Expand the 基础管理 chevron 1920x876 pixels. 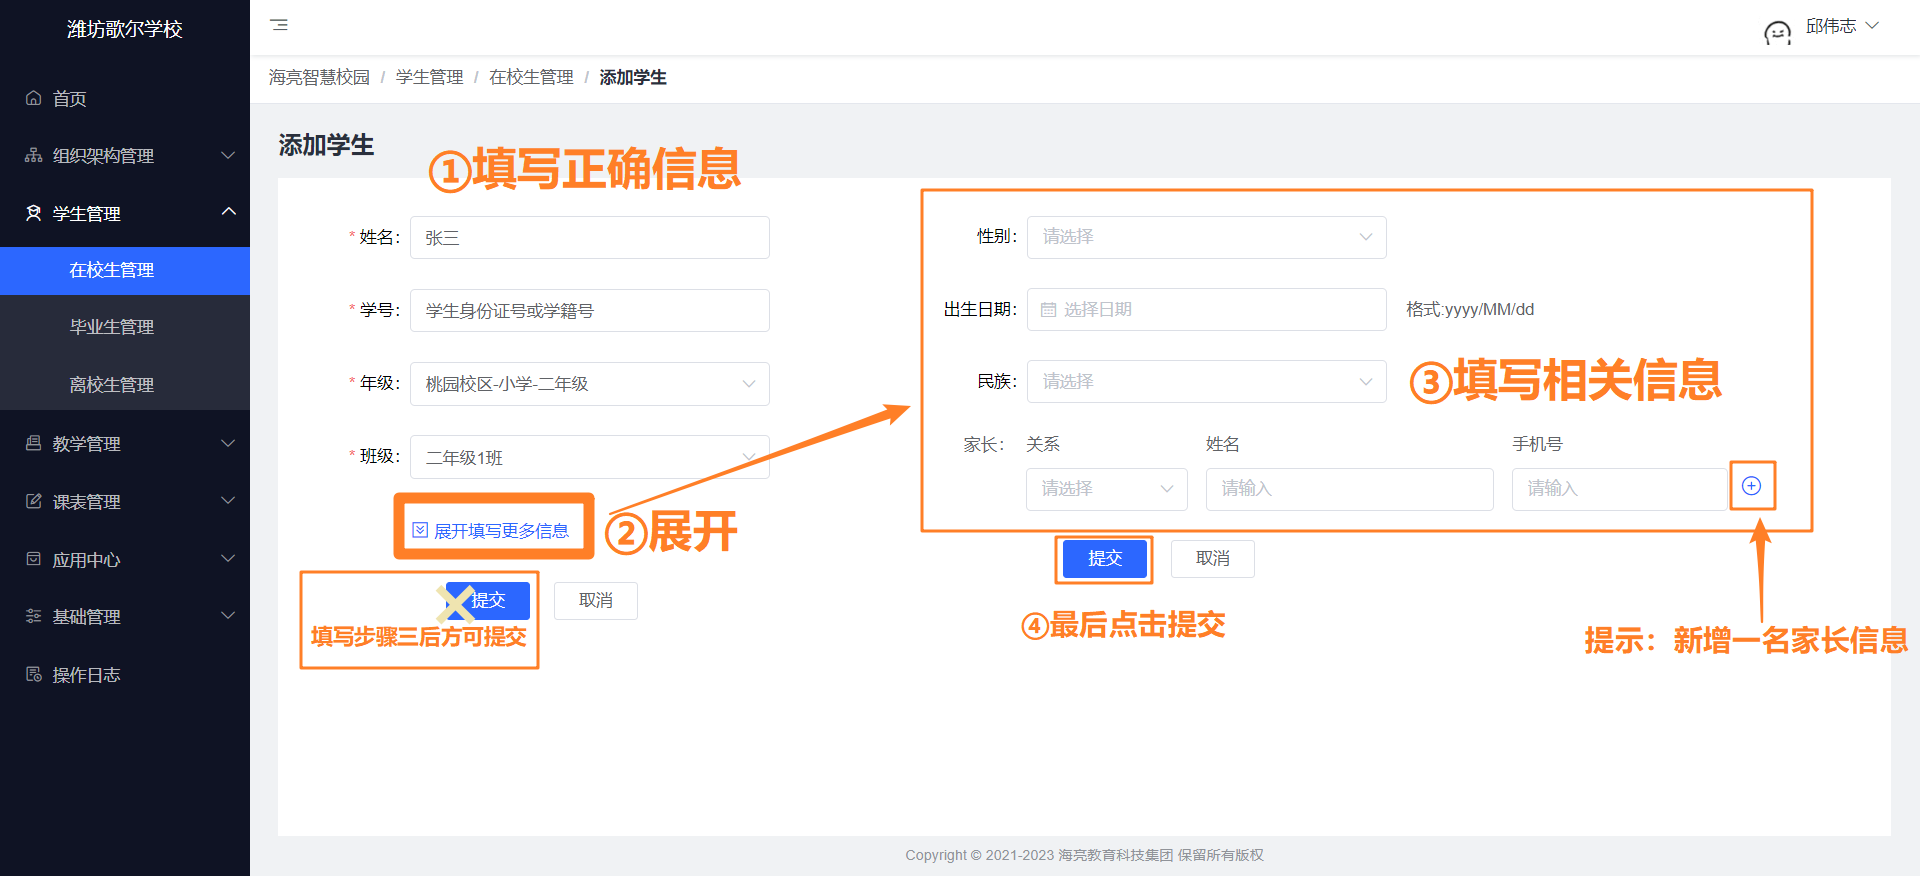tap(228, 615)
